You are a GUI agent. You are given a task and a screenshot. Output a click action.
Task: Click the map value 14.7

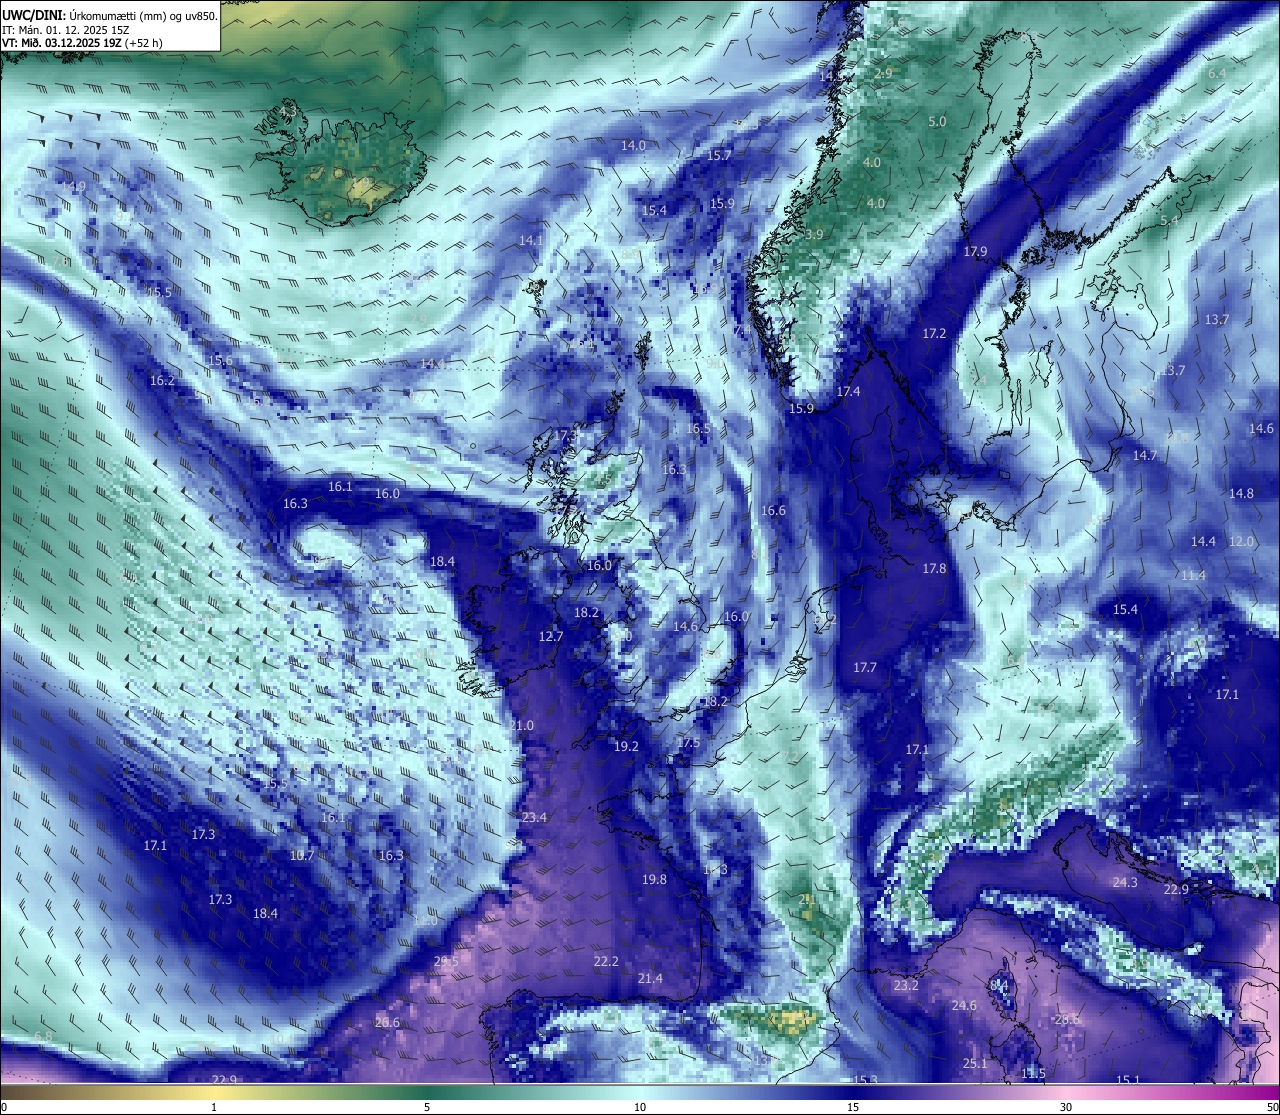pyautogui.click(x=1144, y=455)
